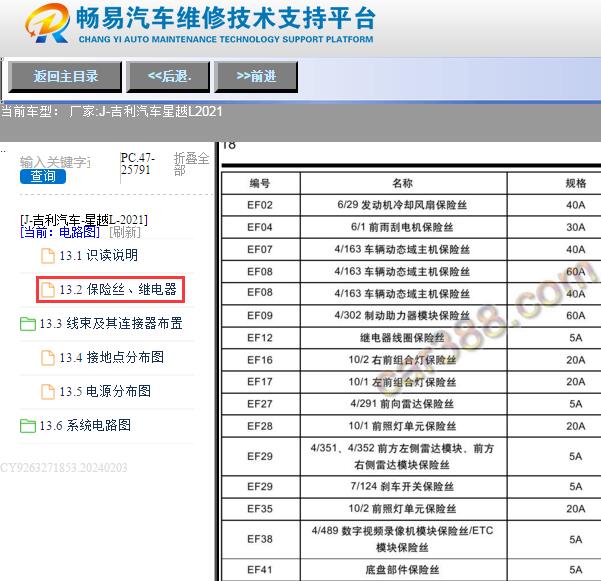601x581 pixels.
Task: Click the EF09 cell
Action: pos(260,316)
